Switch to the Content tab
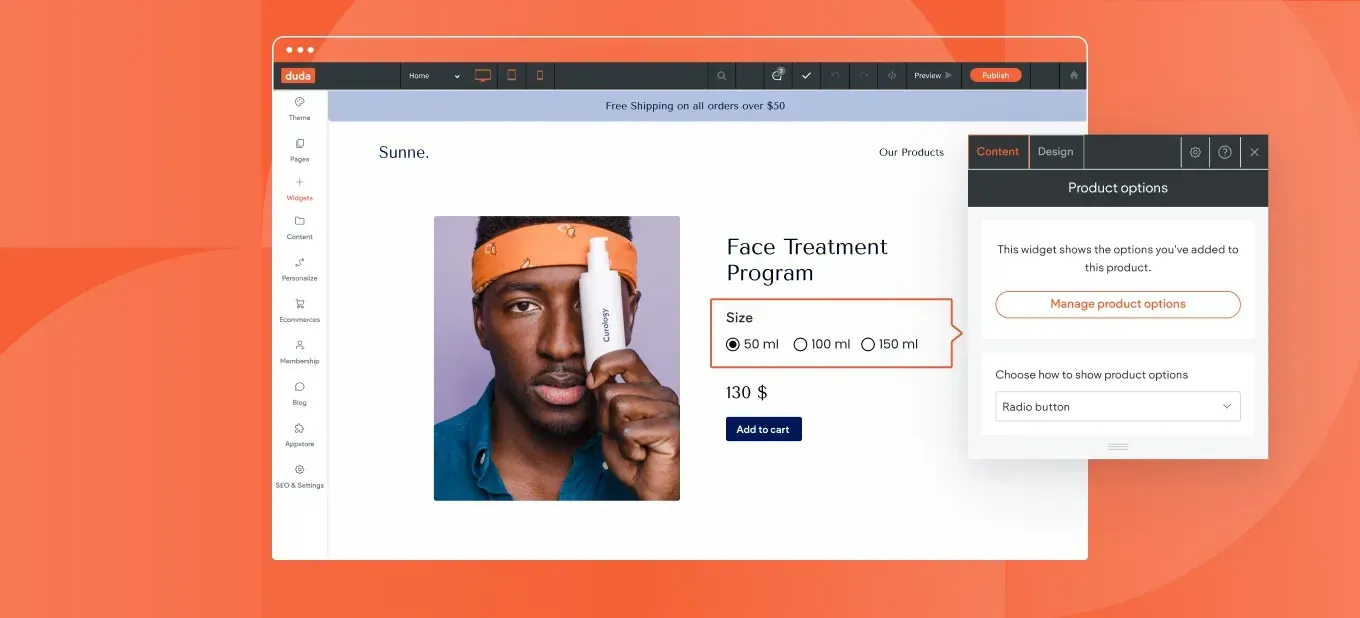The image size is (1360, 618). pos(998,152)
